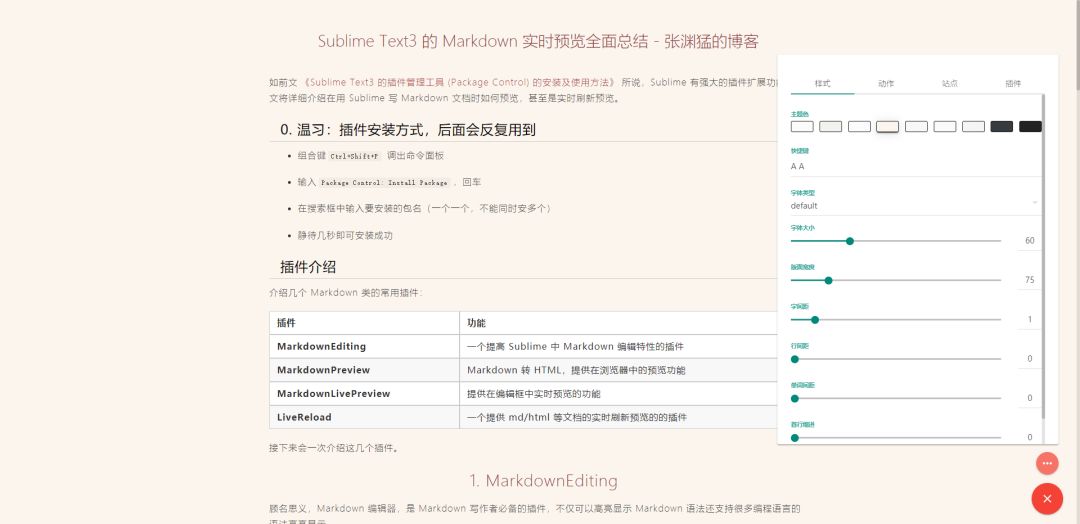The width and height of the screenshot is (1080, 524).
Task: Click the MarkdownPreview table cell
Action: (364, 370)
